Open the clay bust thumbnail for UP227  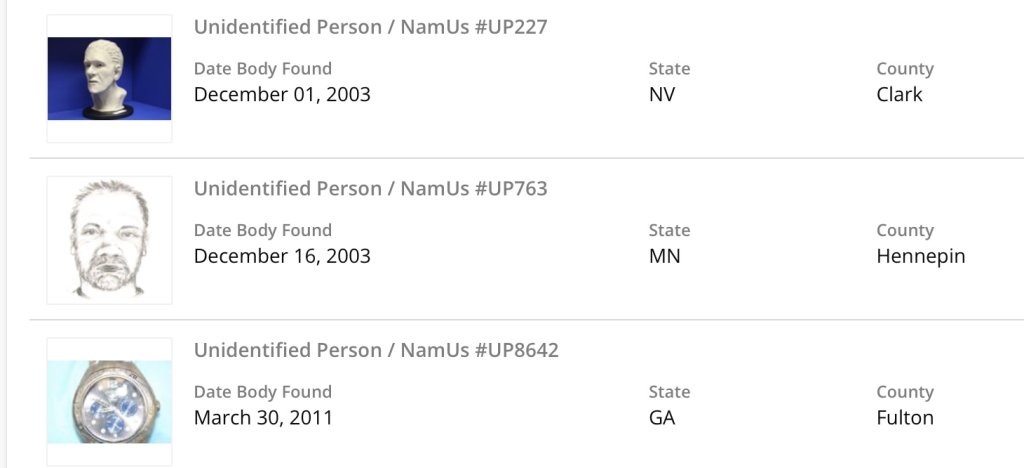click(109, 79)
